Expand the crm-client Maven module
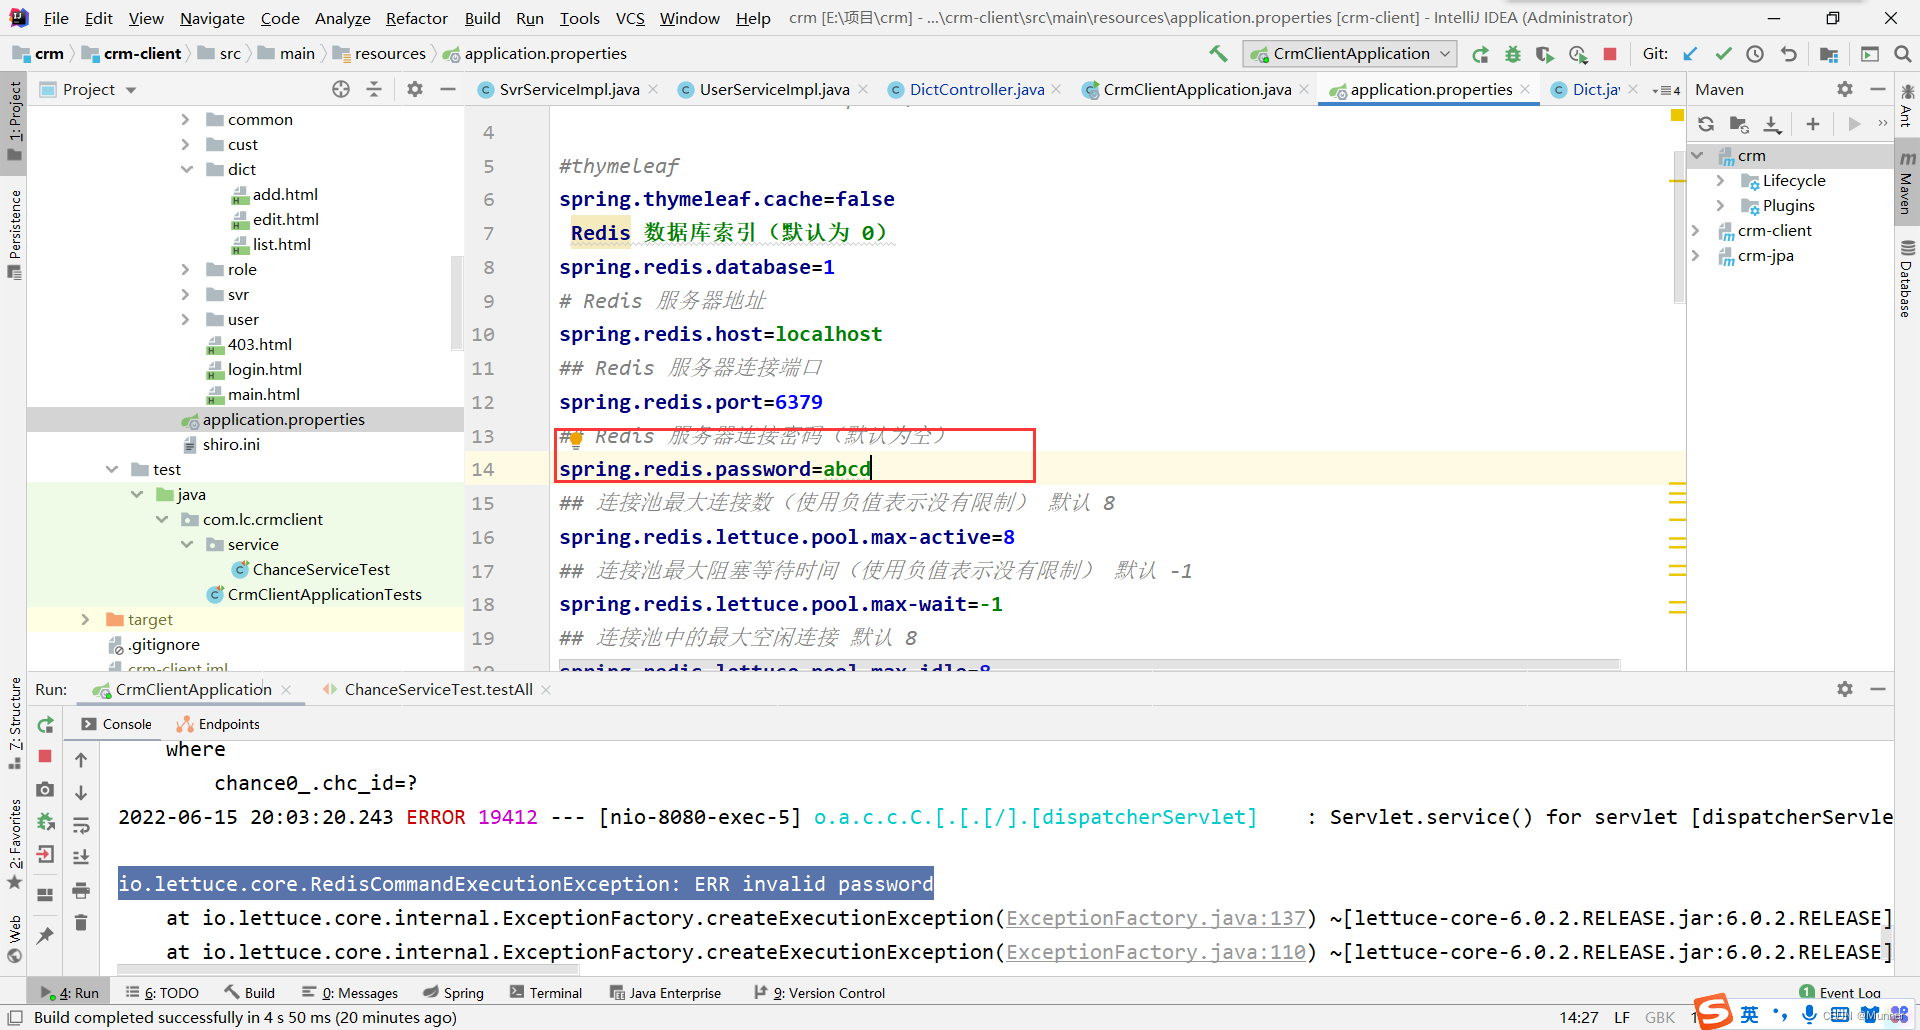Viewport: 1920px width, 1030px height. click(x=1696, y=230)
